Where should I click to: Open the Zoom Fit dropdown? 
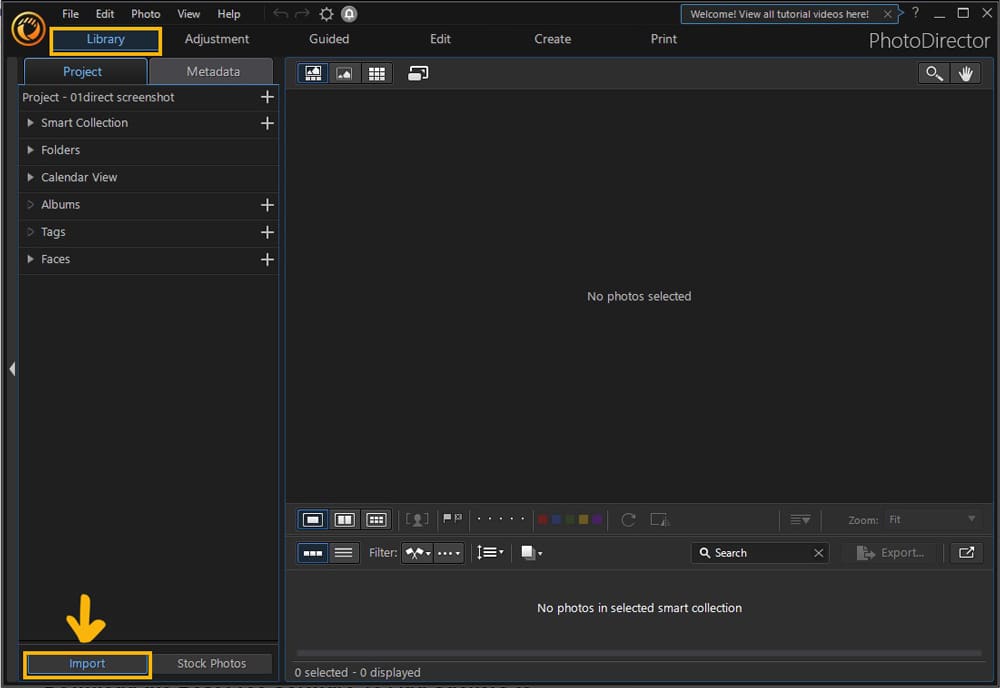(x=935, y=519)
